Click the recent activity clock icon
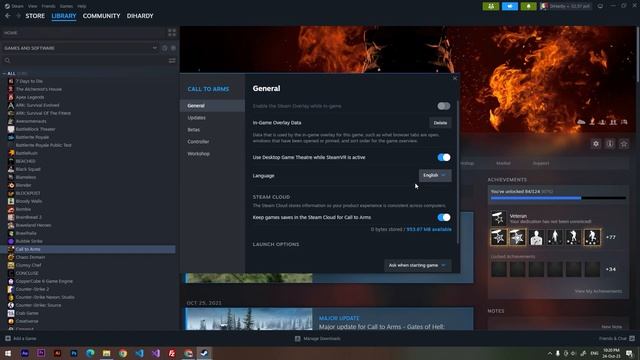 point(164,48)
